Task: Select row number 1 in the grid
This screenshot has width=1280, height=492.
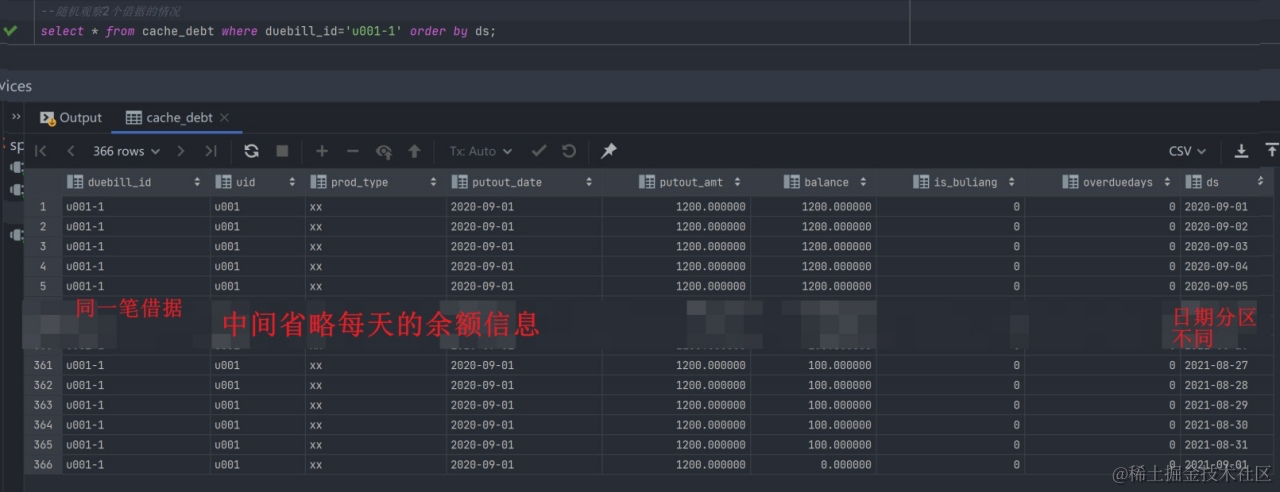Action: point(43,207)
